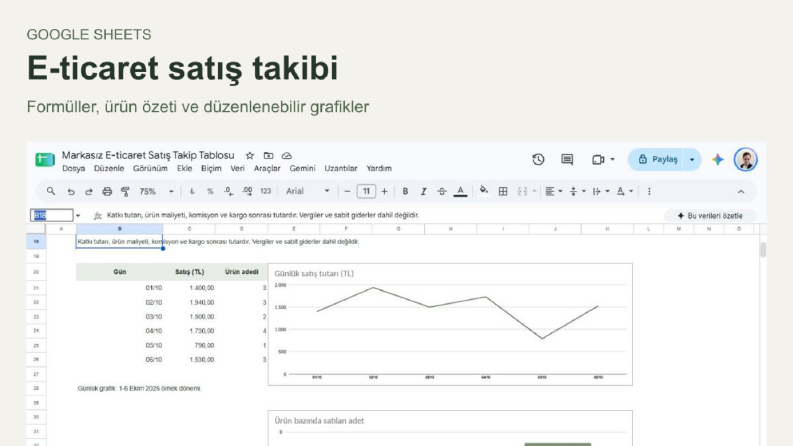Open the comments panel icon
The image size is (793, 446).
click(567, 159)
